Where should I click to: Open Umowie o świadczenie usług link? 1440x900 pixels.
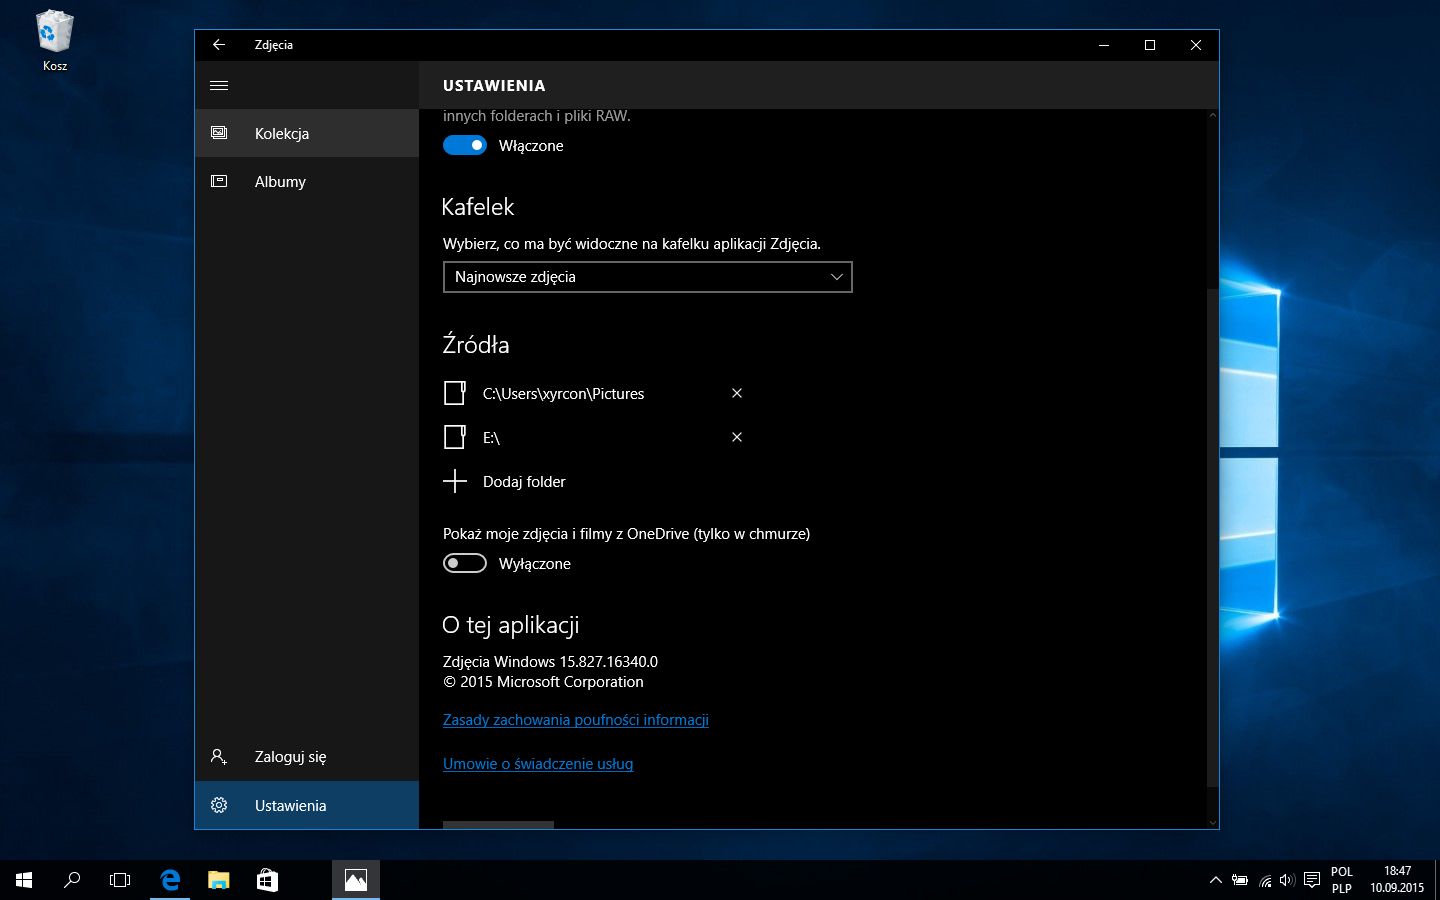click(538, 764)
